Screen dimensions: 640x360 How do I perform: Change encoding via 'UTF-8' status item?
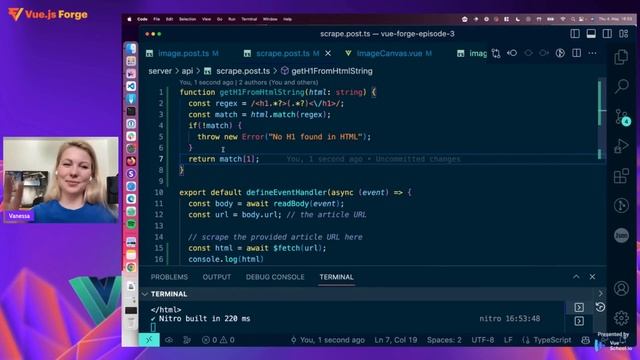(x=482, y=340)
